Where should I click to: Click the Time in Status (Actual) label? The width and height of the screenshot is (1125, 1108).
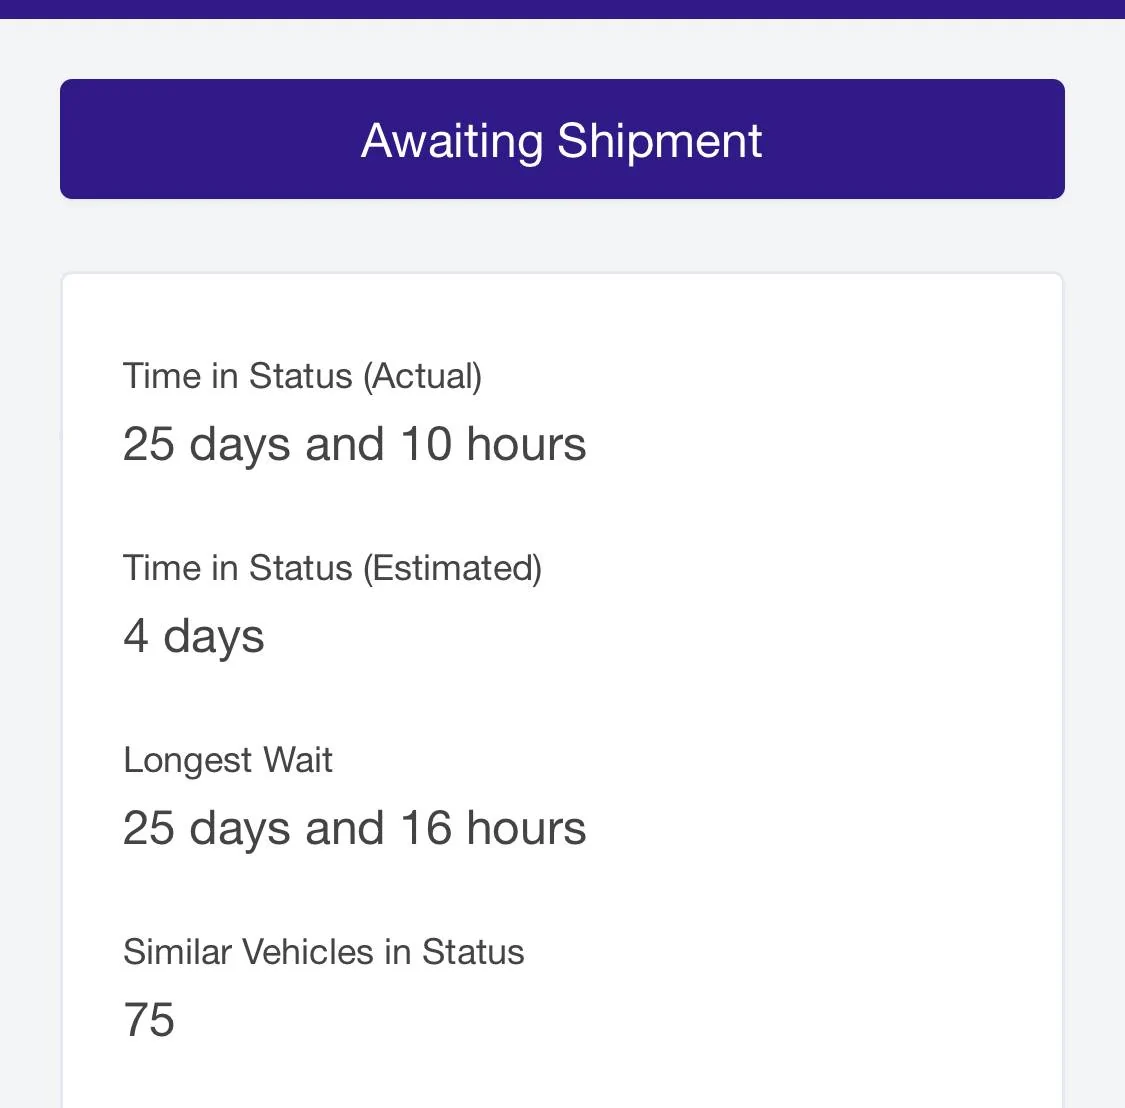[x=302, y=376]
